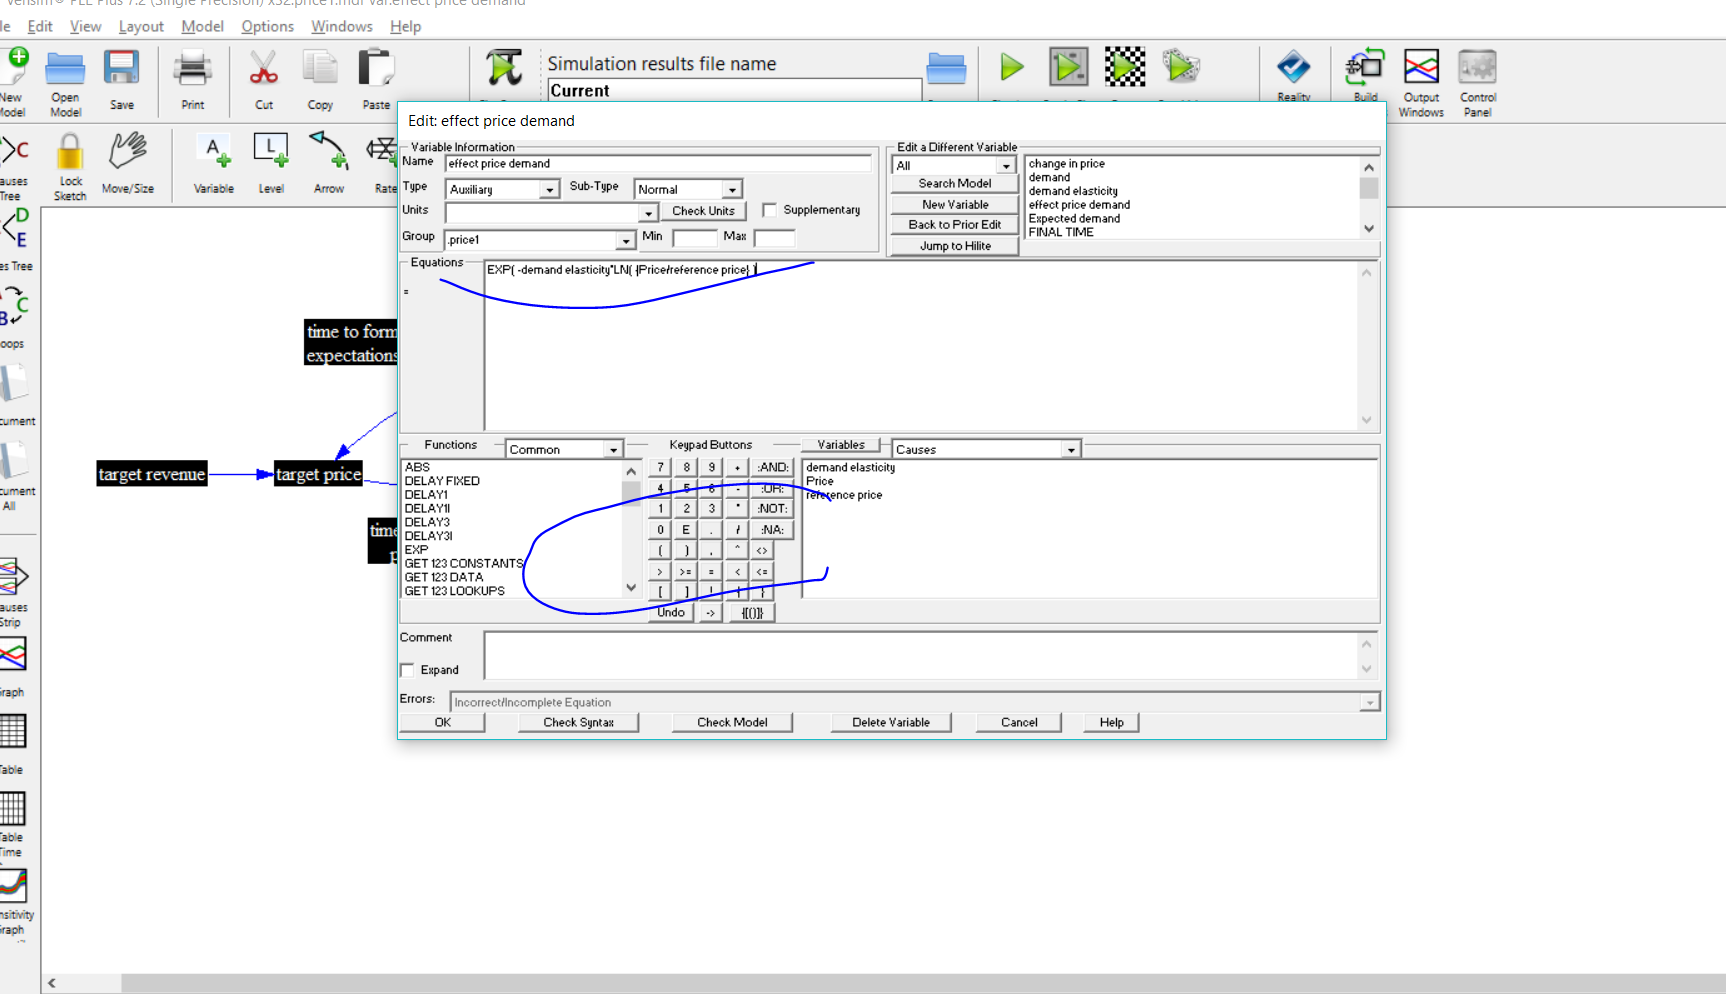Click in the Comment text box
Screen dimensions: 1726x994
click(x=922, y=655)
